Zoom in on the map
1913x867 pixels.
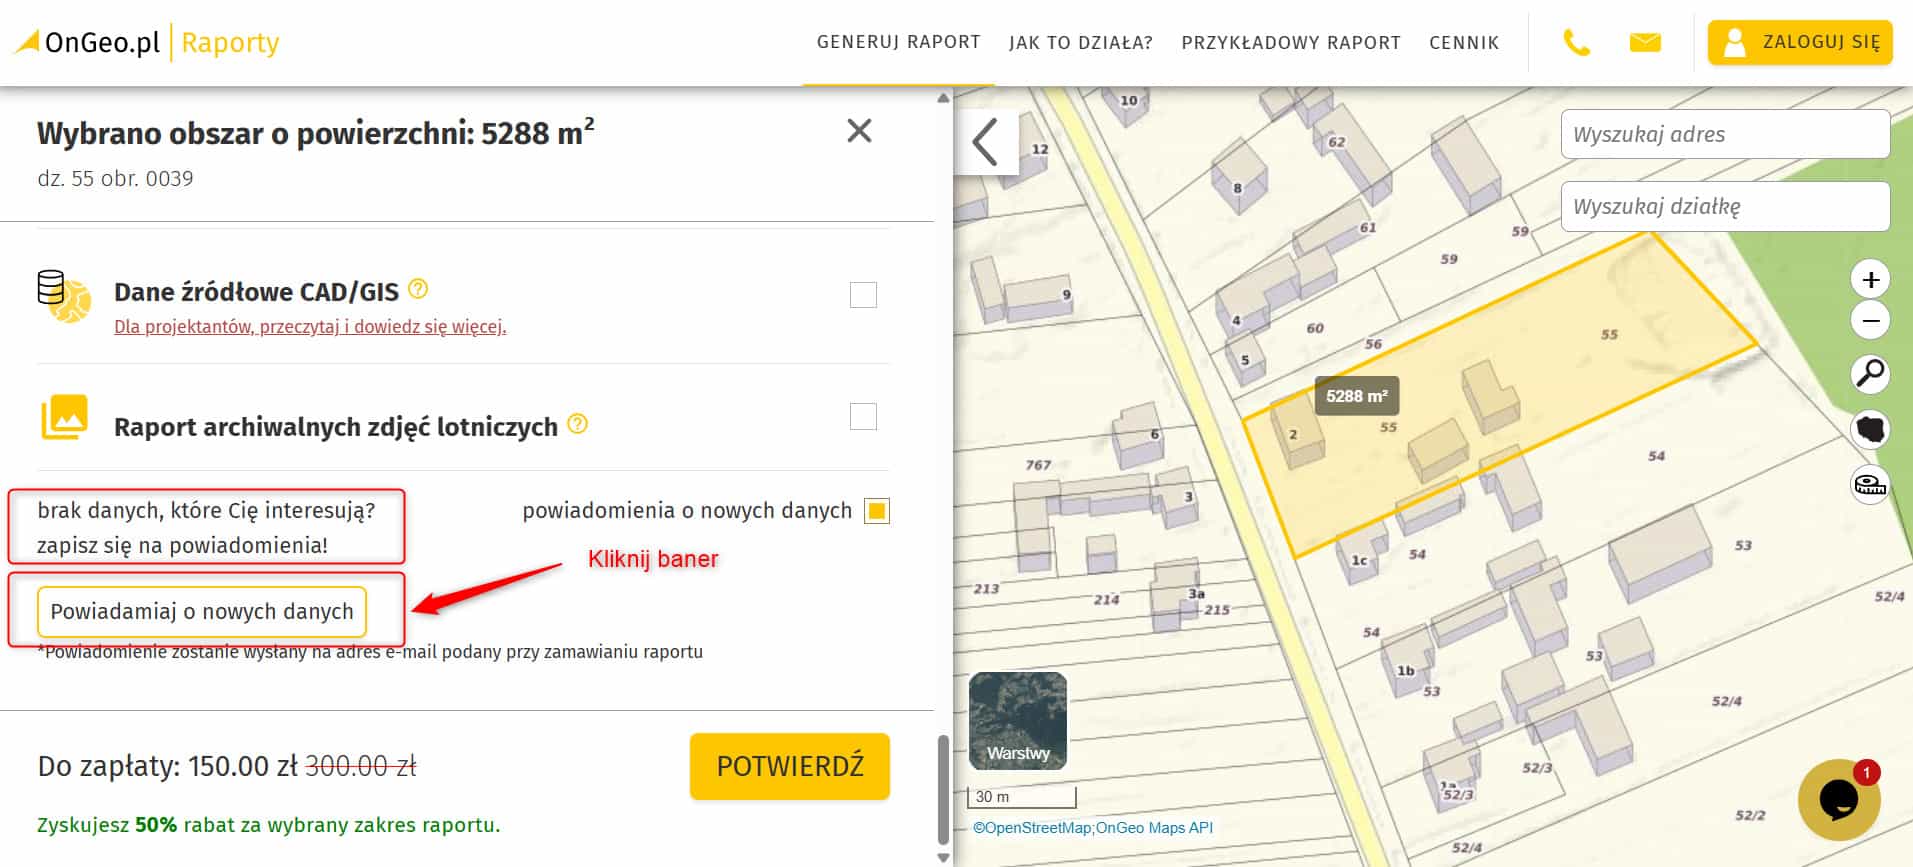click(x=1870, y=280)
